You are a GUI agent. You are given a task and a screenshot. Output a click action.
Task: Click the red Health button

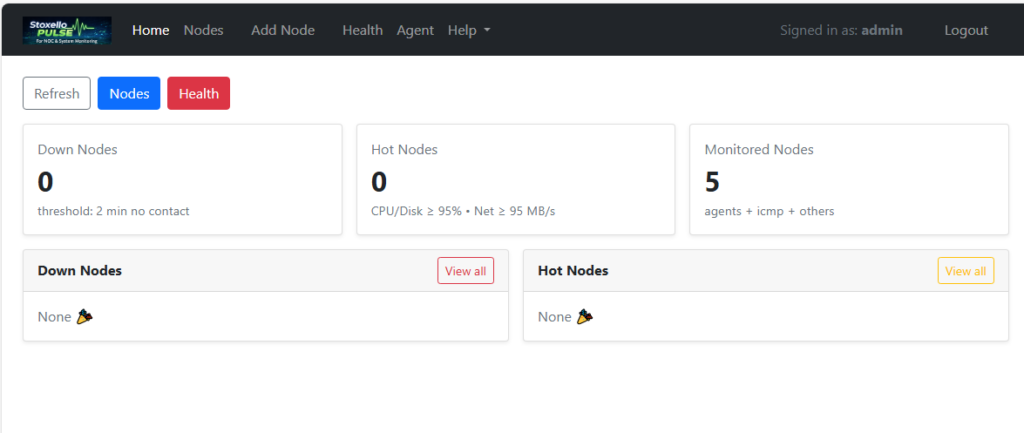(198, 94)
